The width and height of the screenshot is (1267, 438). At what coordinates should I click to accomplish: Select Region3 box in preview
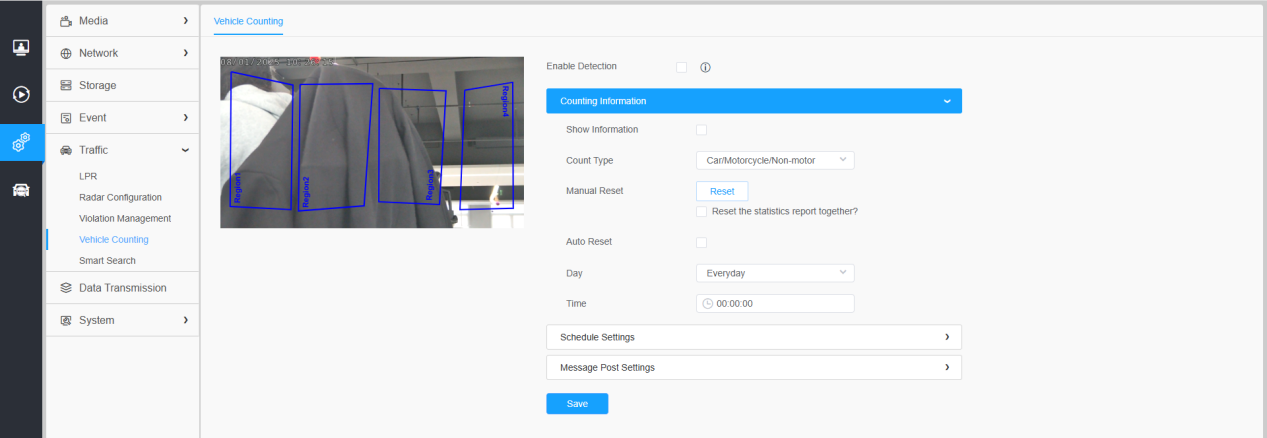(x=412, y=146)
